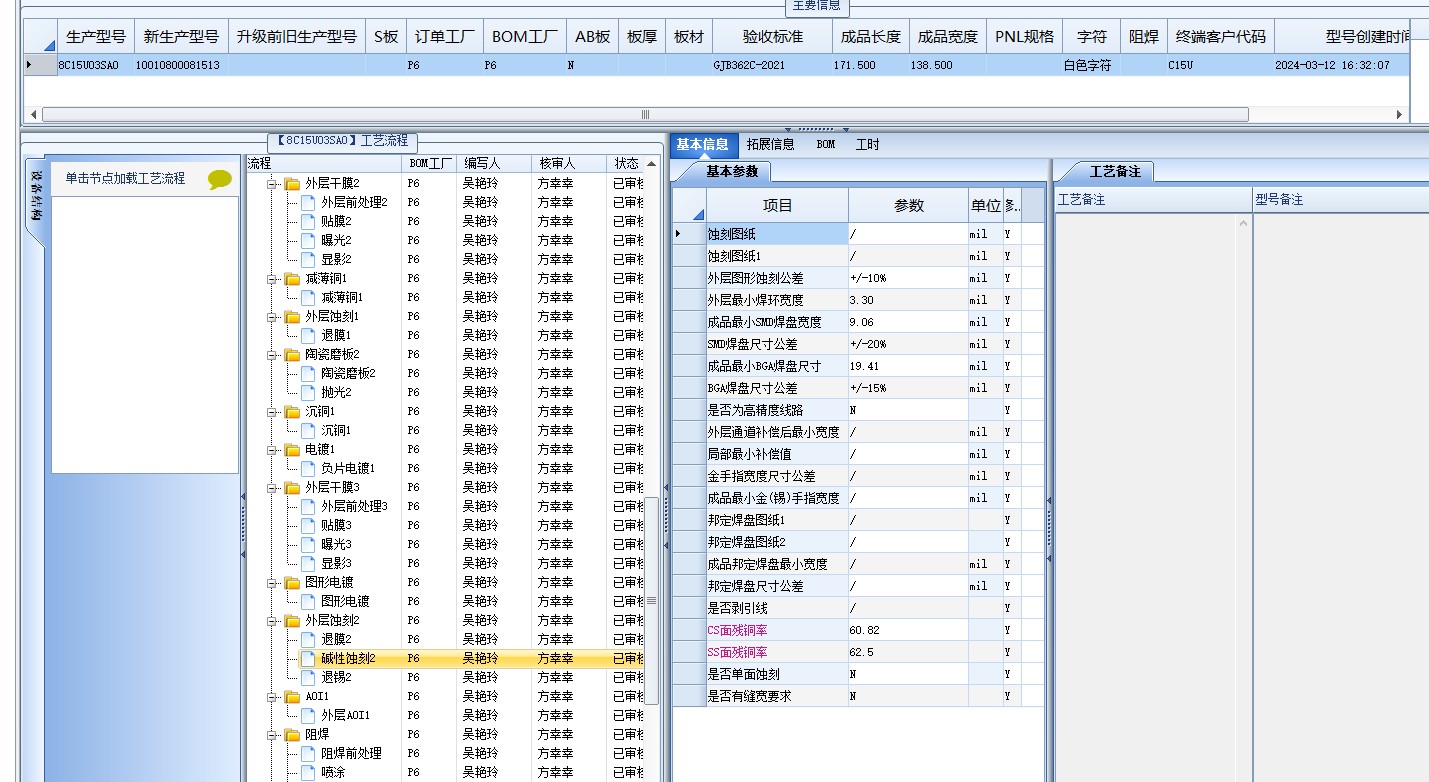The height and width of the screenshot is (782, 1429).
Task: Click the folder icon of 外层干膜2
Action: pyautogui.click(x=292, y=184)
